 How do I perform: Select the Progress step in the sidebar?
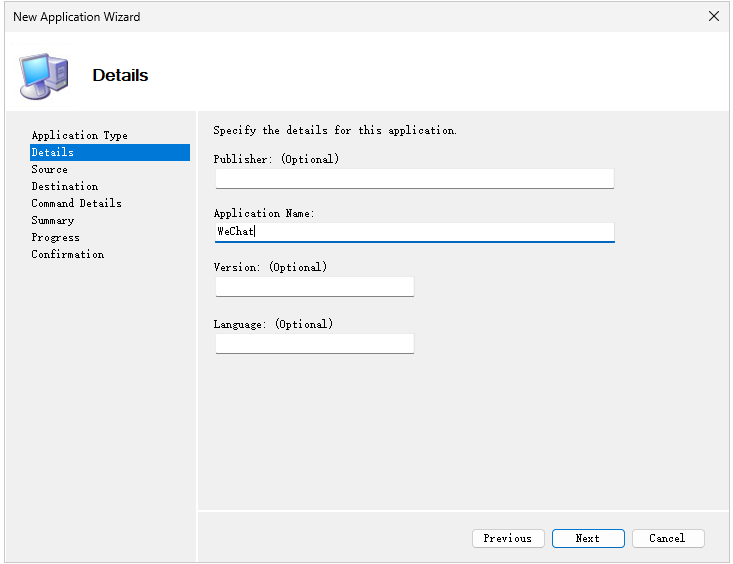point(55,237)
